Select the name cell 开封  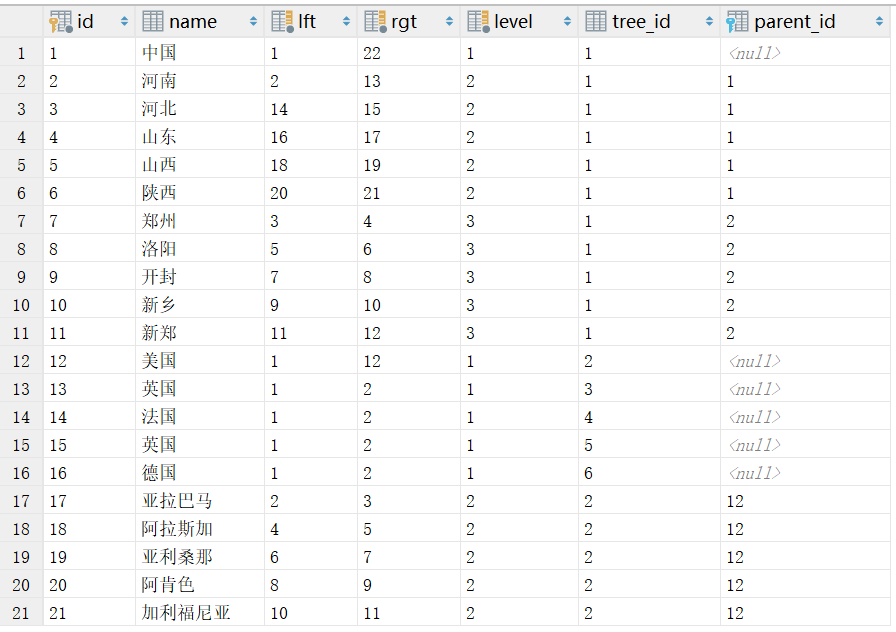click(199, 277)
